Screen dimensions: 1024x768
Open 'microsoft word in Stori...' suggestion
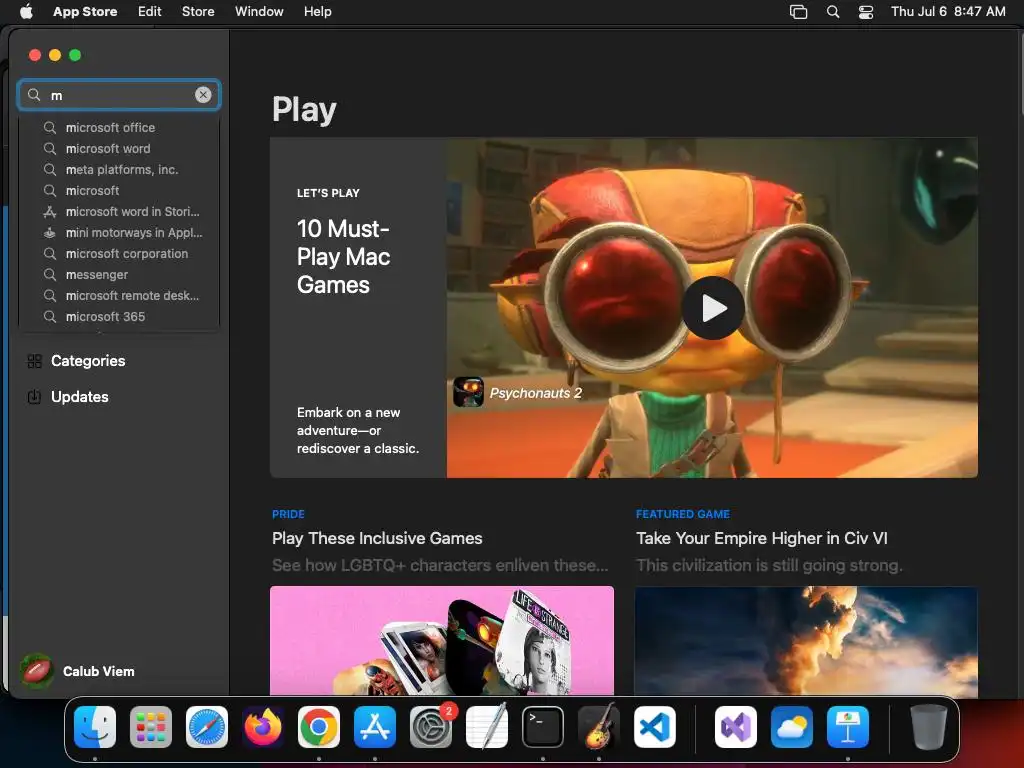click(x=119, y=211)
